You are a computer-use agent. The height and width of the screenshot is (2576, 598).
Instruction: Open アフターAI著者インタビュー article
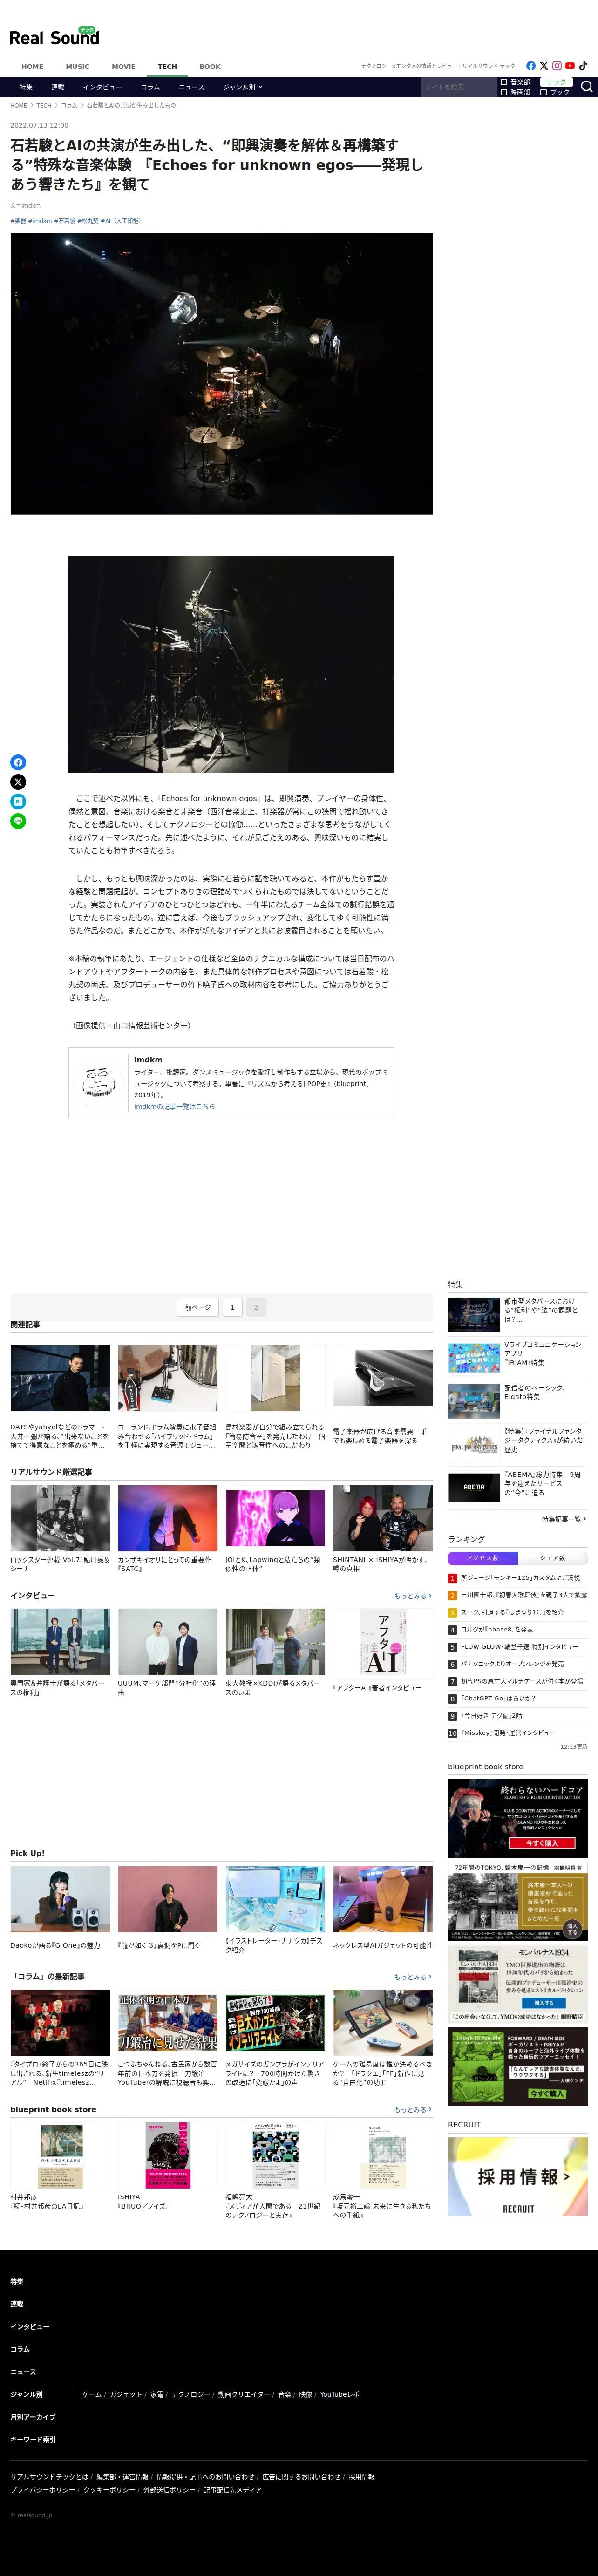(x=383, y=1651)
